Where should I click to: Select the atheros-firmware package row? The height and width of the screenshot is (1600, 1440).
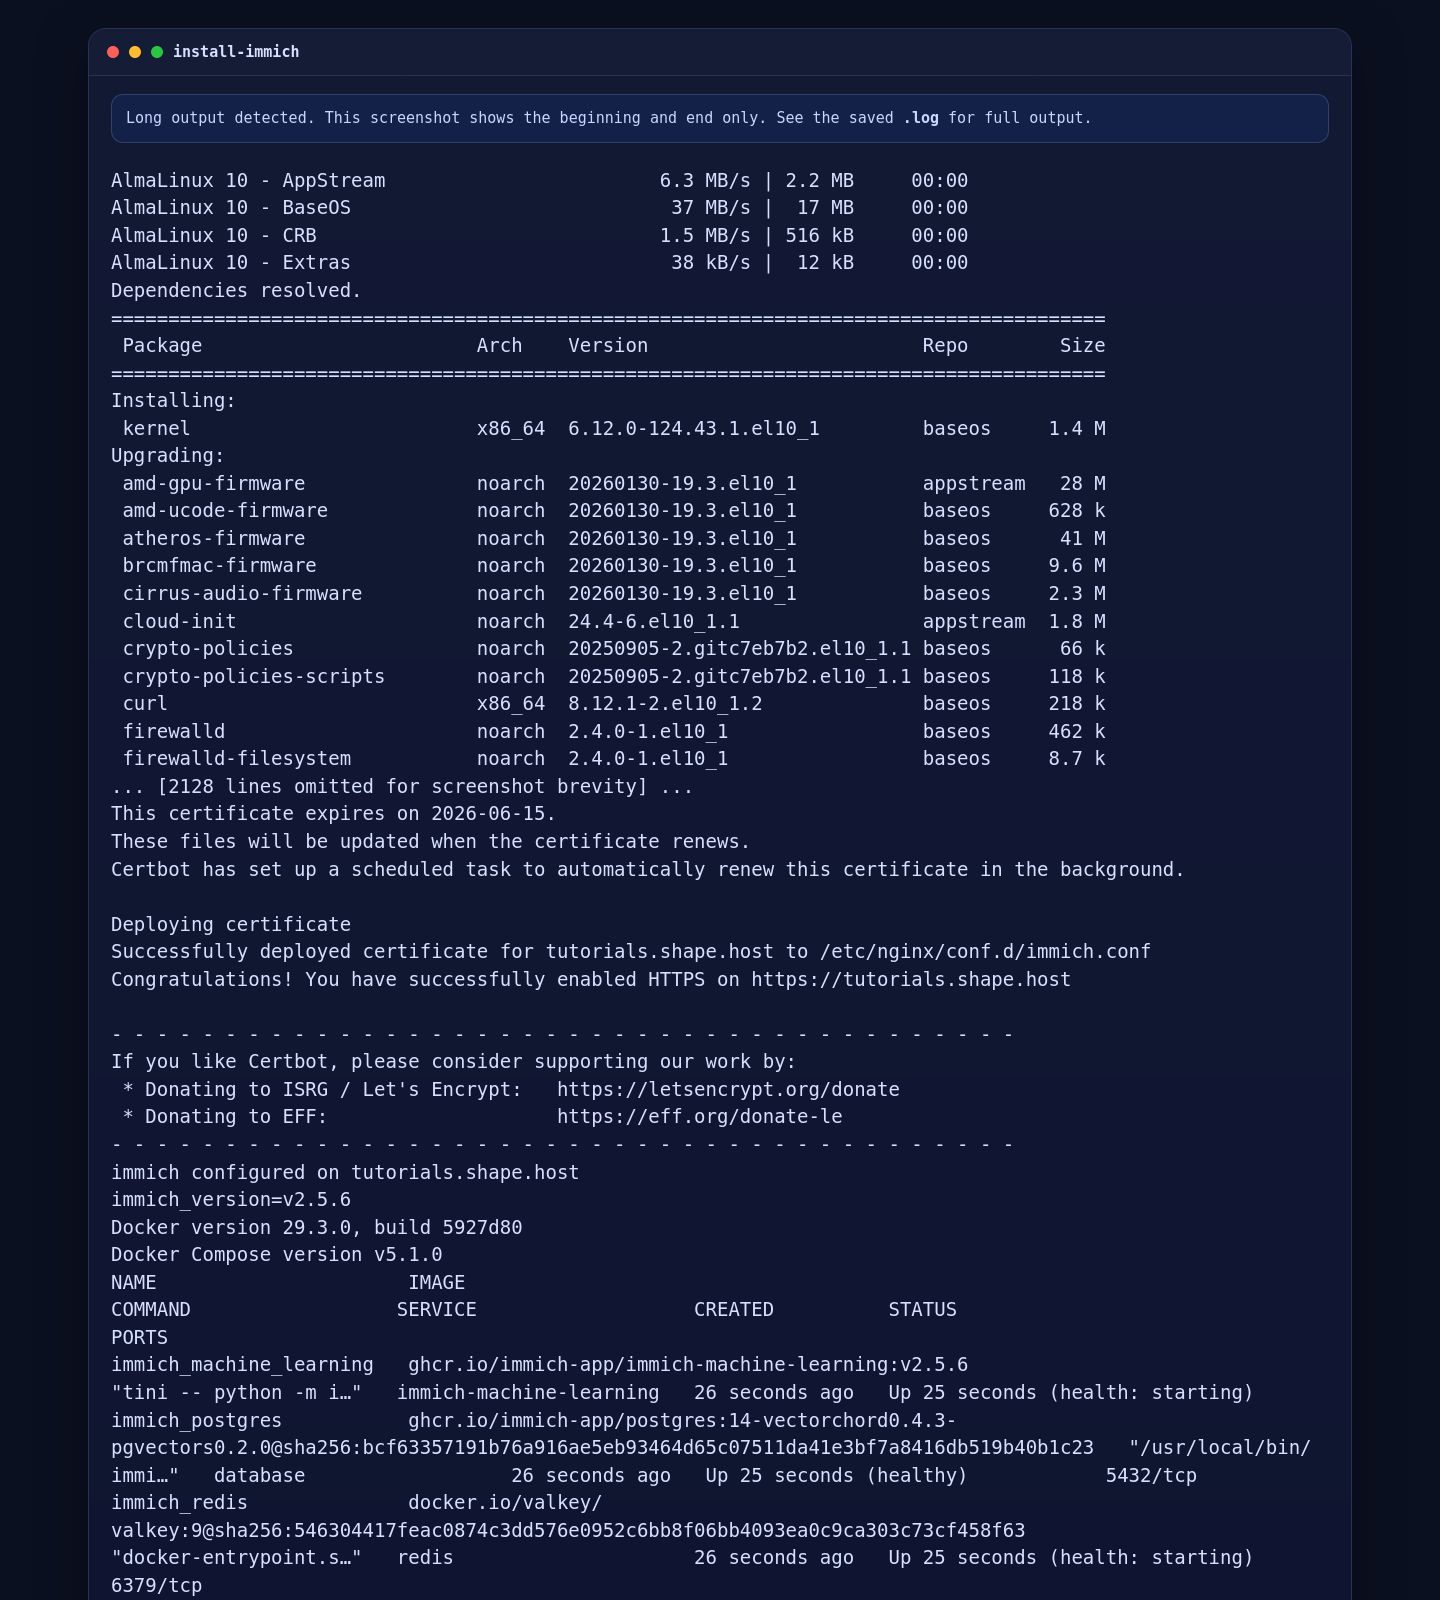[x=614, y=539]
